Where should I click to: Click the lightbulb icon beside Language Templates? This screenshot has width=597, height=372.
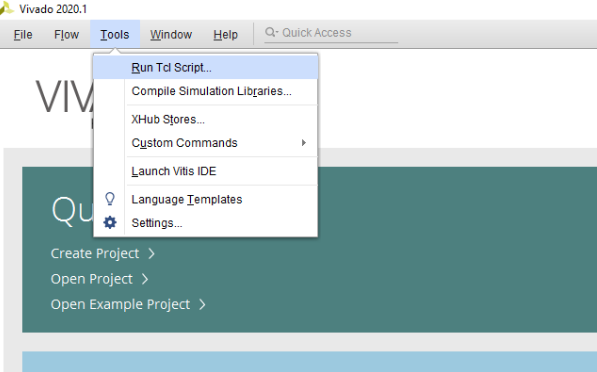[110, 199]
